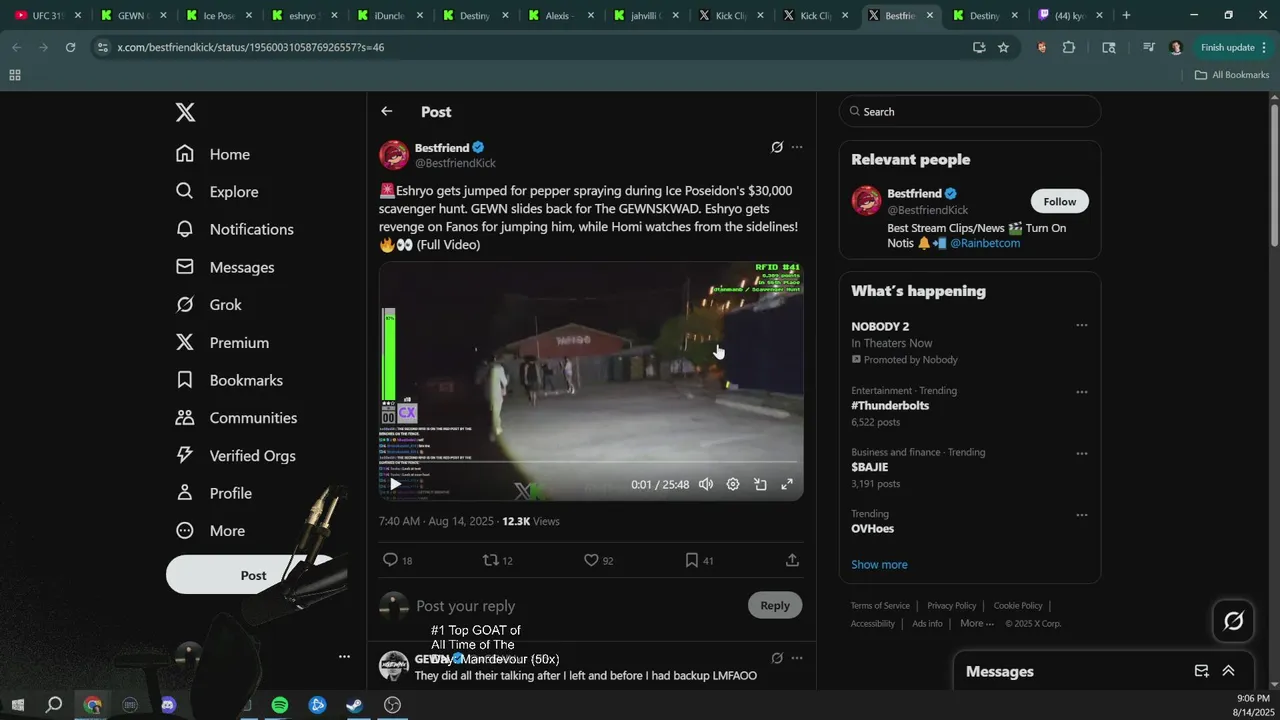Open the $BAJIE trending topic
The width and height of the screenshot is (1280, 720).
869,467
